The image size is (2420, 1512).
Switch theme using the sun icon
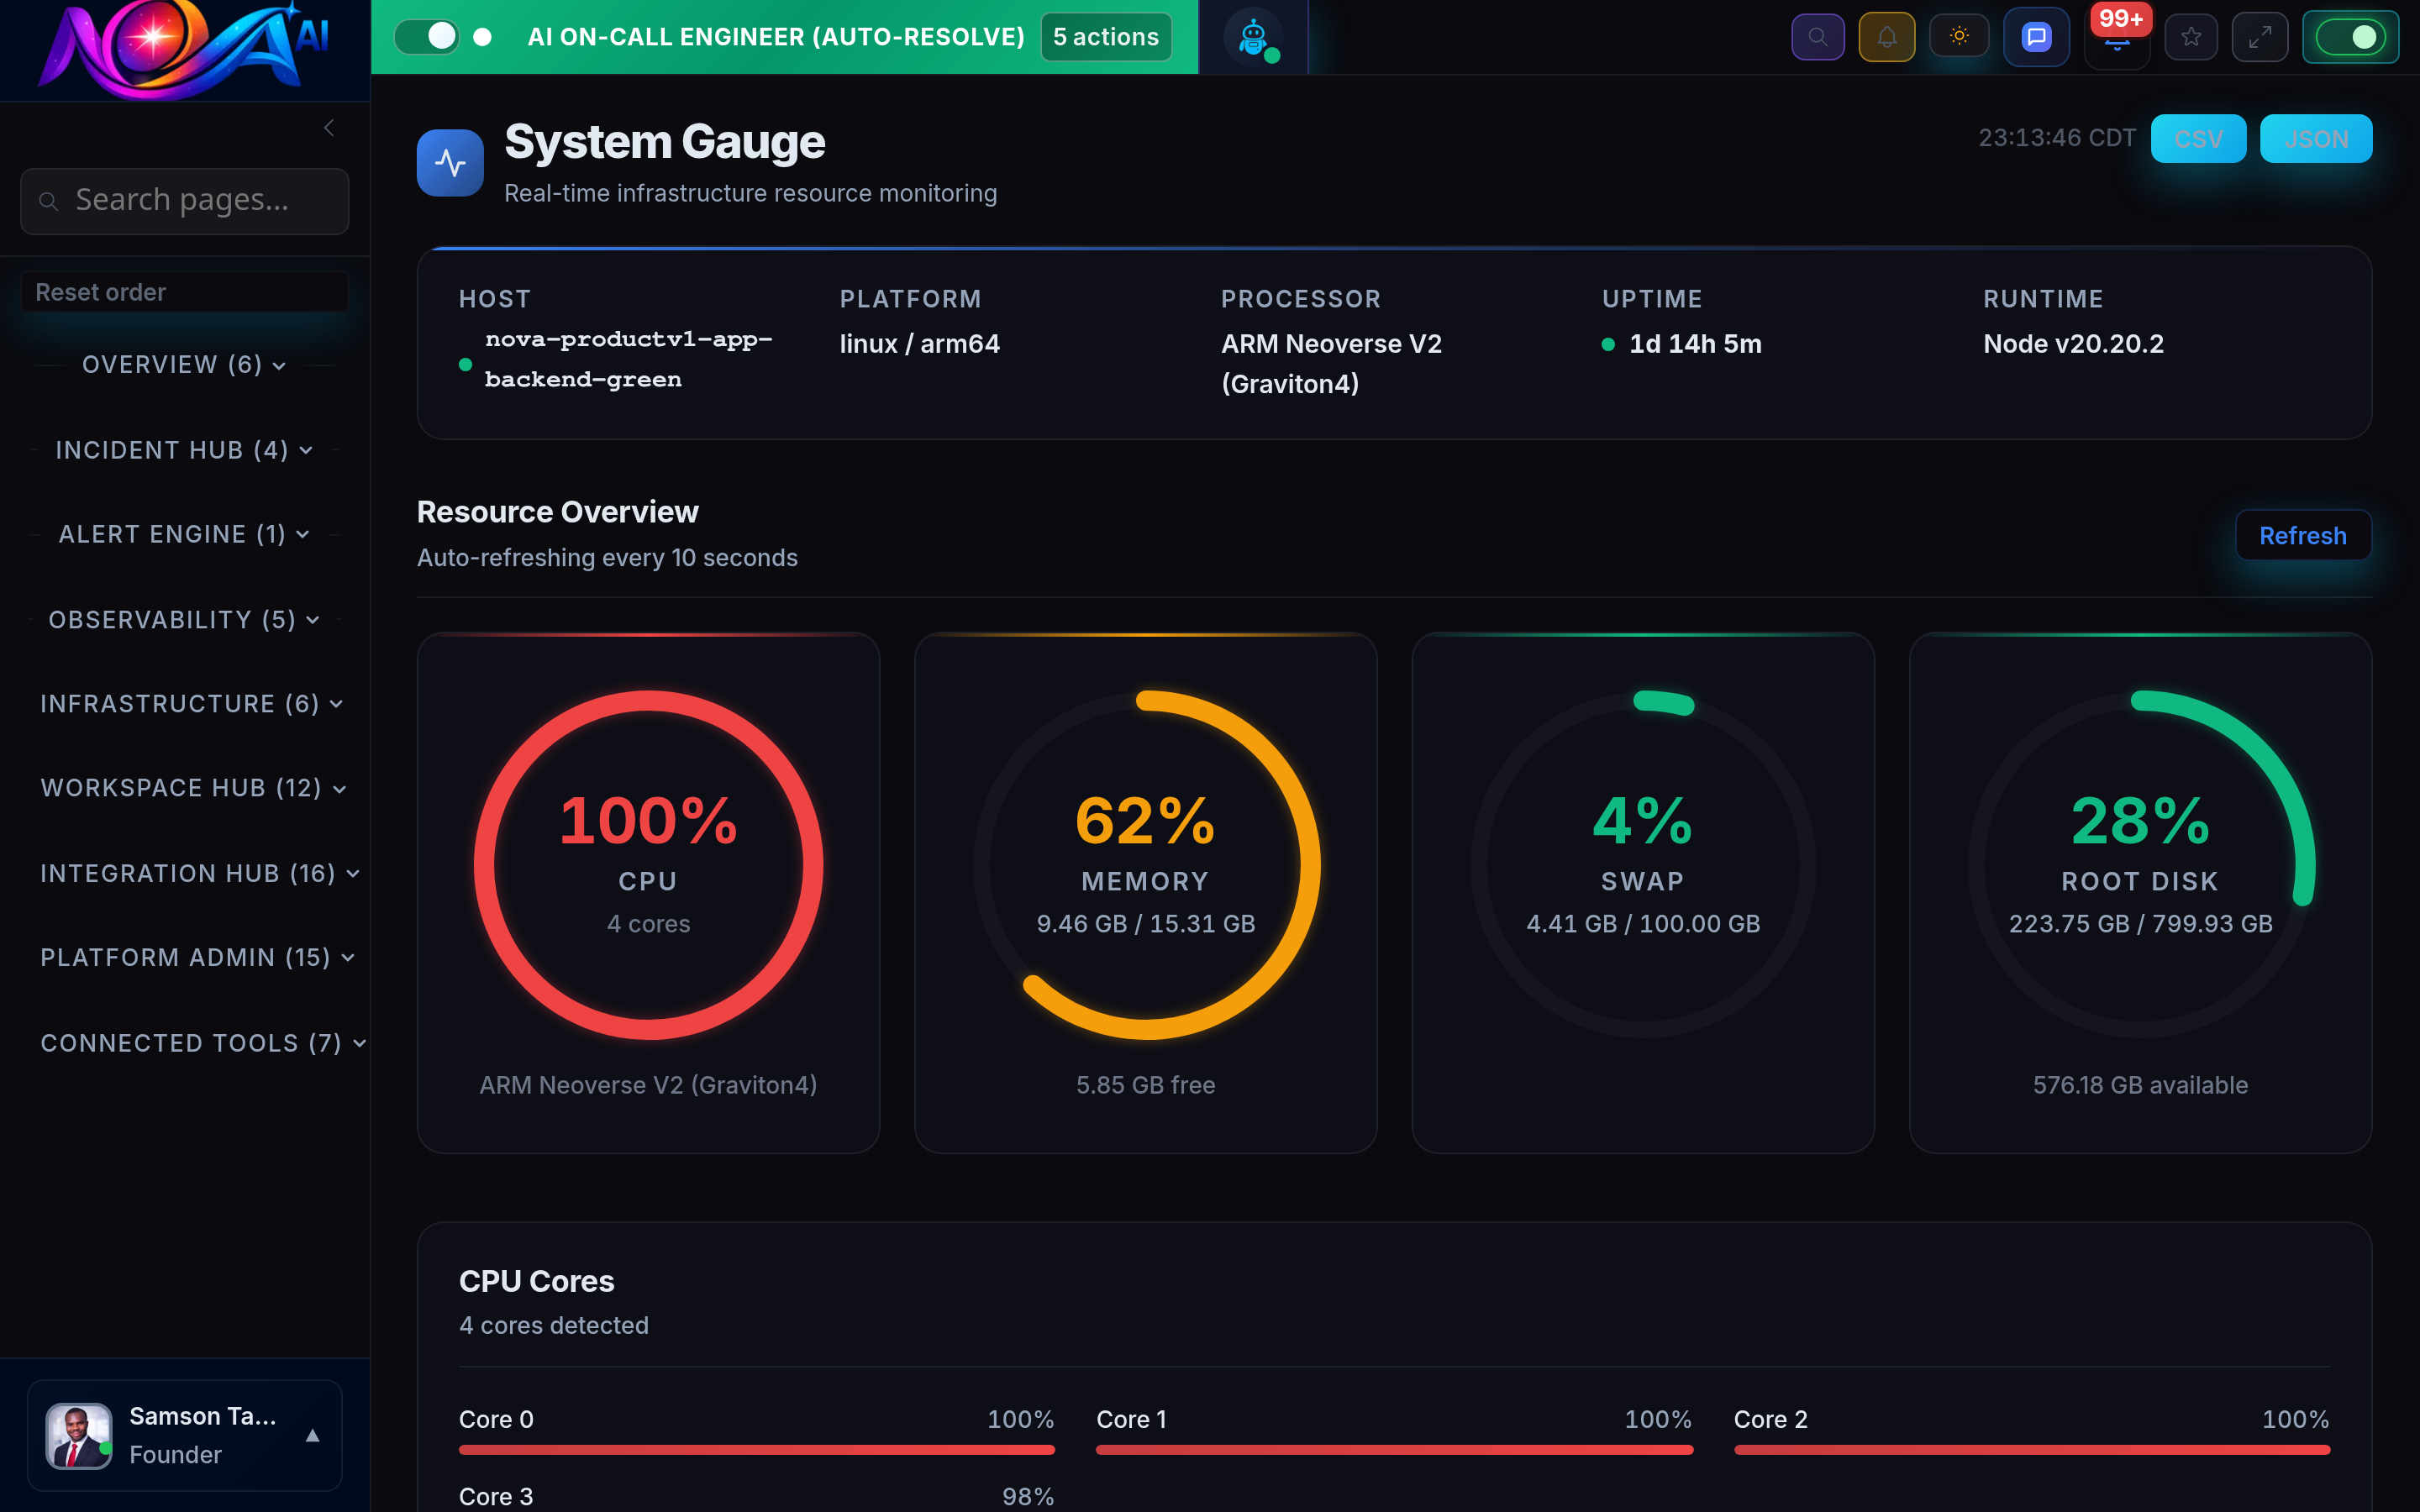coord(1959,36)
